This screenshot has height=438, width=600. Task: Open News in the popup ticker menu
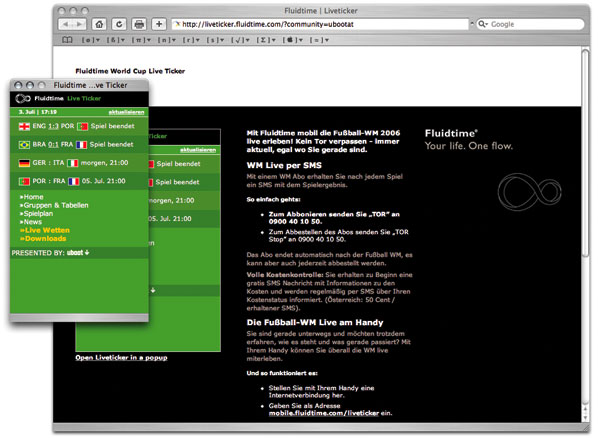(x=31, y=222)
